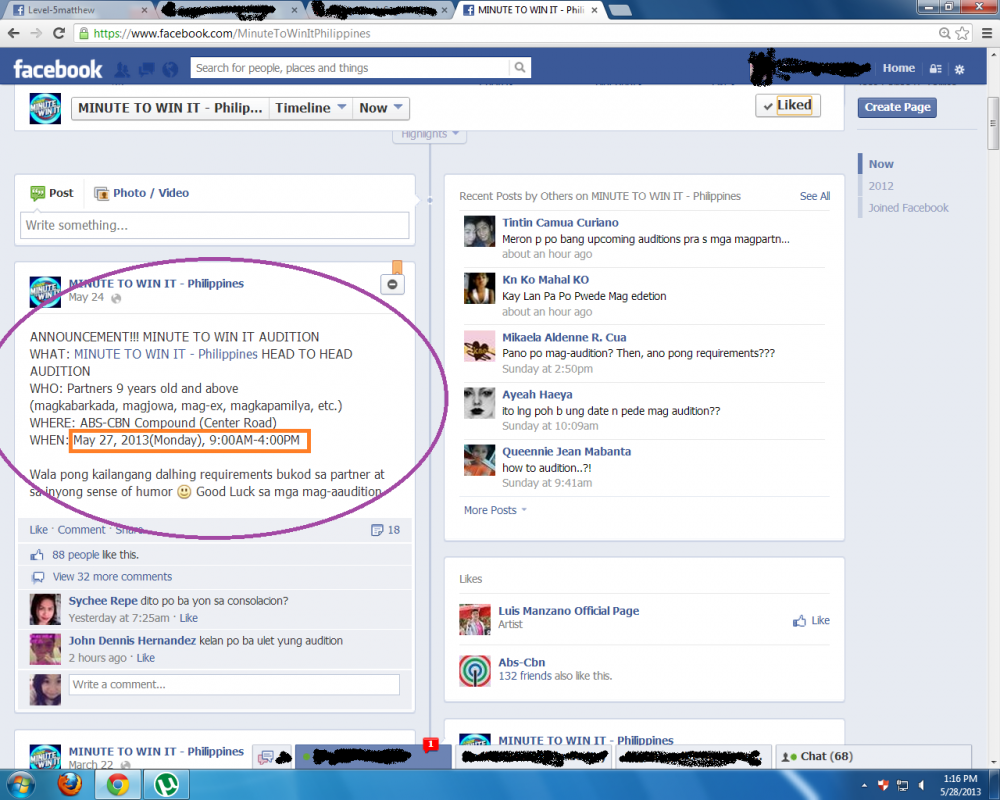This screenshot has height=800, width=1000.
Task: Open Ayeah Haeya's profile link
Action: [537, 395]
